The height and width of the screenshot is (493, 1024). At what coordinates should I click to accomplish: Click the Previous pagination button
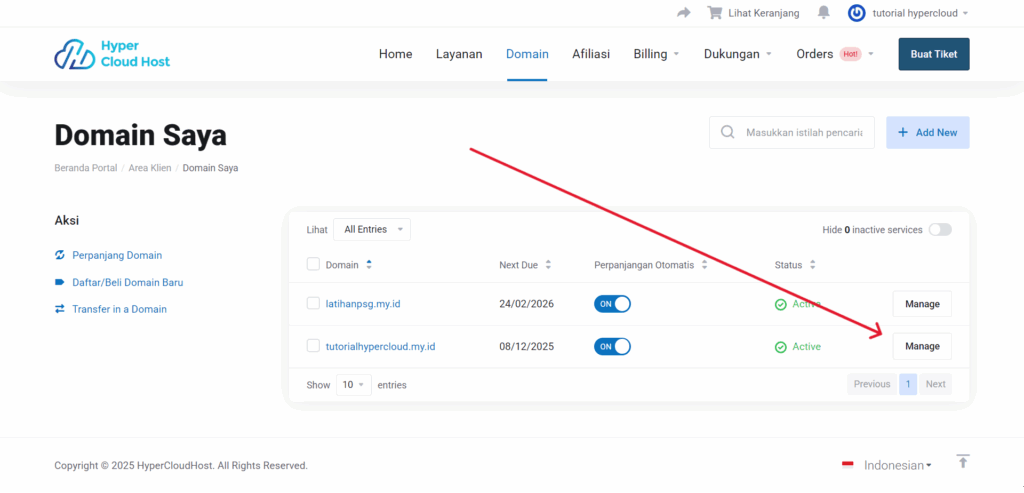[872, 385]
